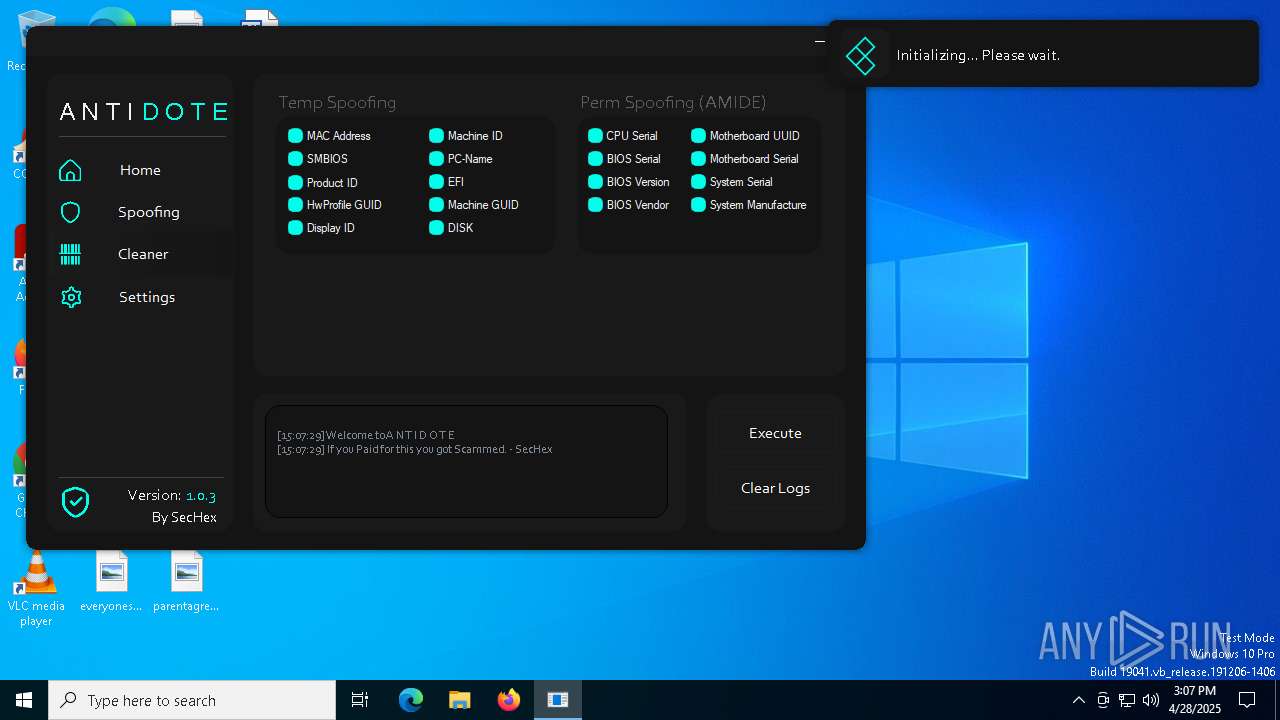Click the taskbar search box
The height and width of the screenshot is (720, 1280).
tap(192, 700)
